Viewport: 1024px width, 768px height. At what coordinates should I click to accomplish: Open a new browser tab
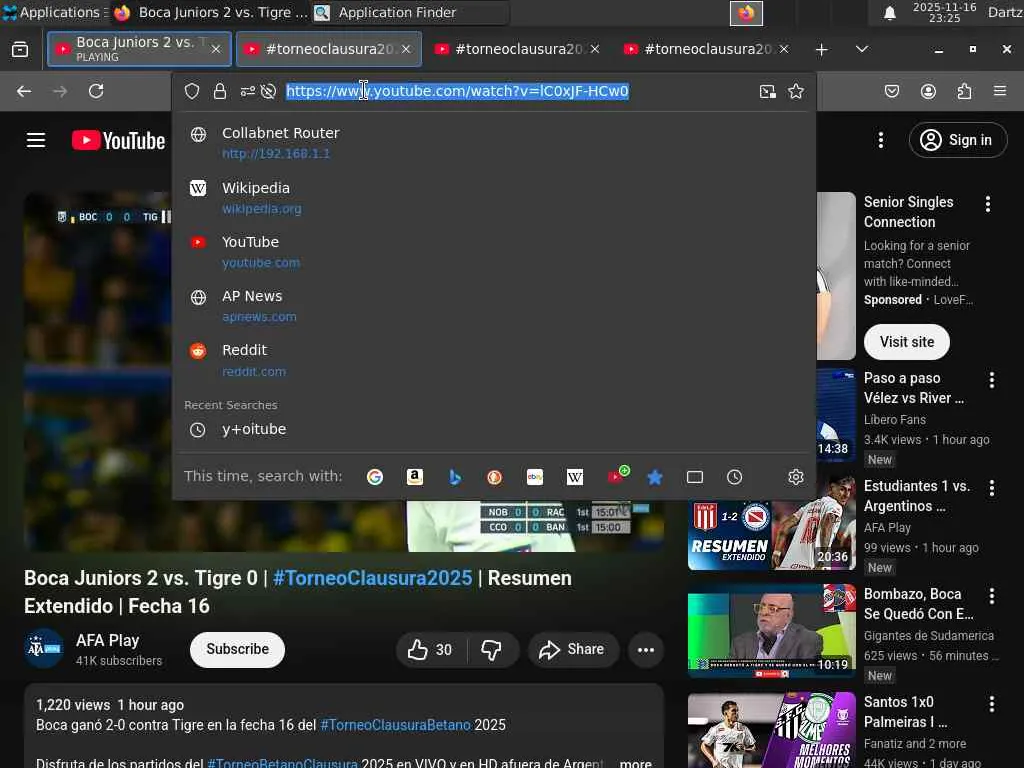[x=822, y=49]
